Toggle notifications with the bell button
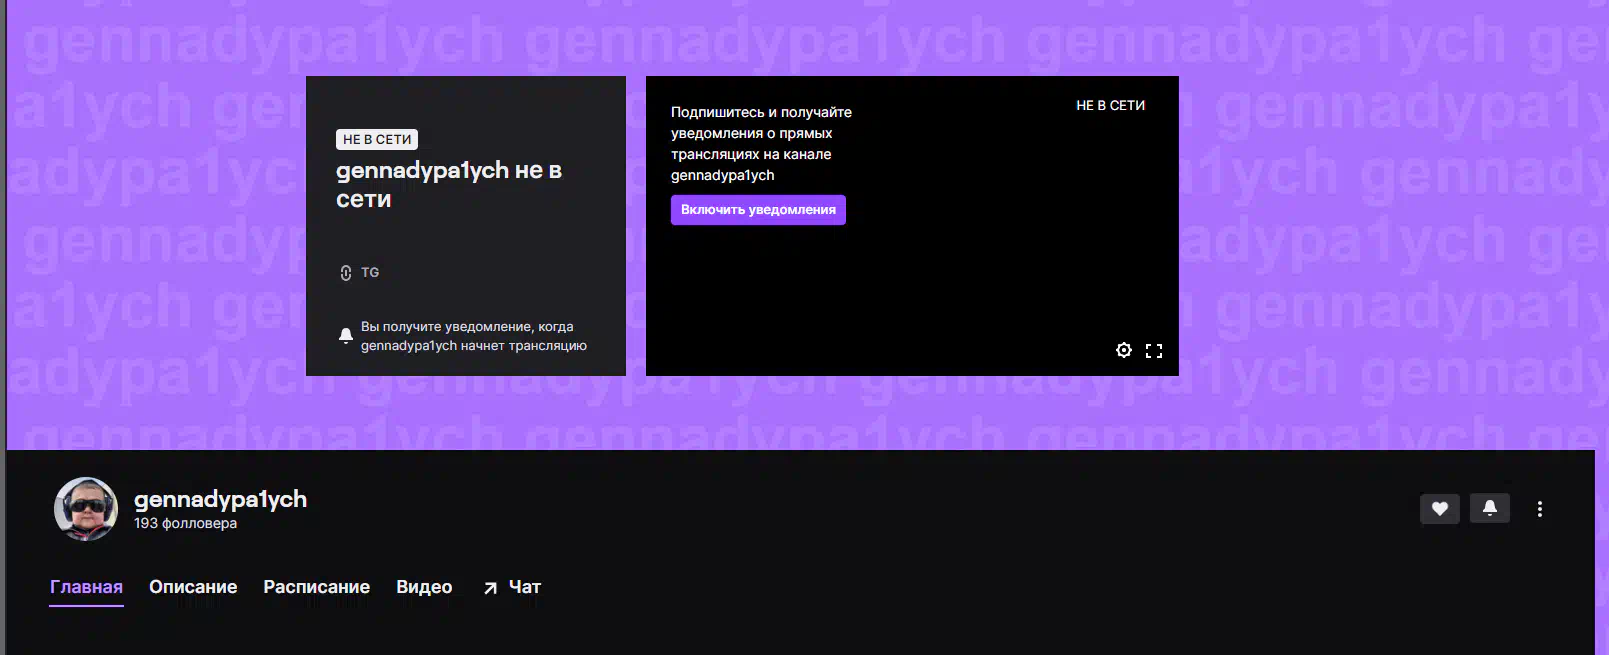This screenshot has height=655, width=1609. pos(1490,508)
